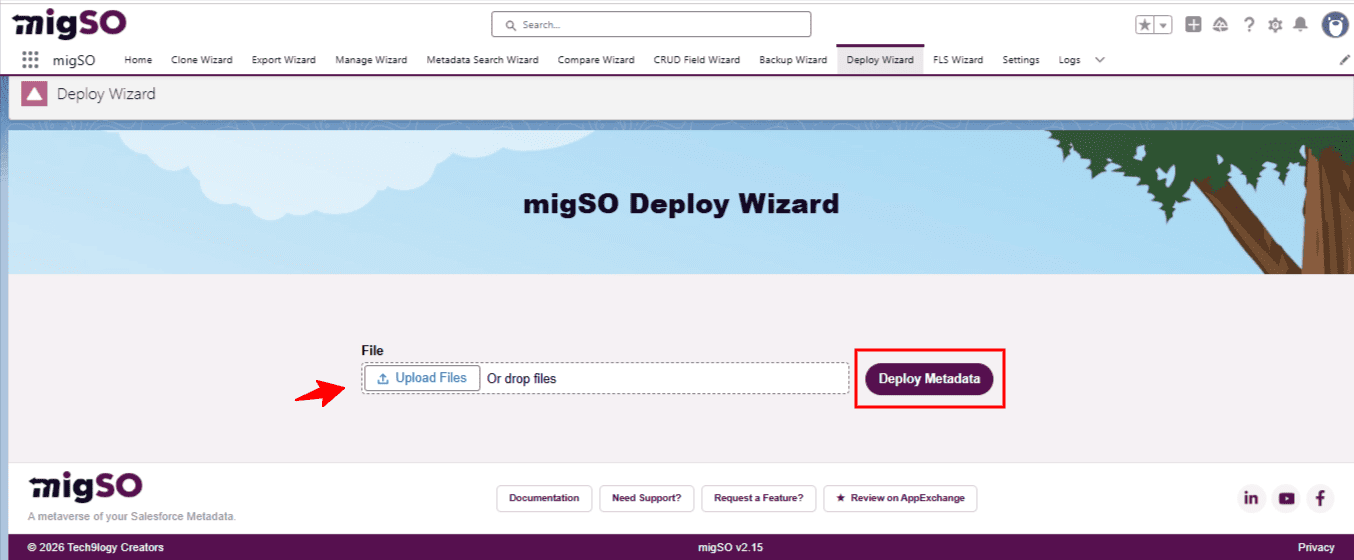The height and width of the screenshot is (560, 1354).
Task: Open the Setup gear icon
Action: pos(1275,25)
